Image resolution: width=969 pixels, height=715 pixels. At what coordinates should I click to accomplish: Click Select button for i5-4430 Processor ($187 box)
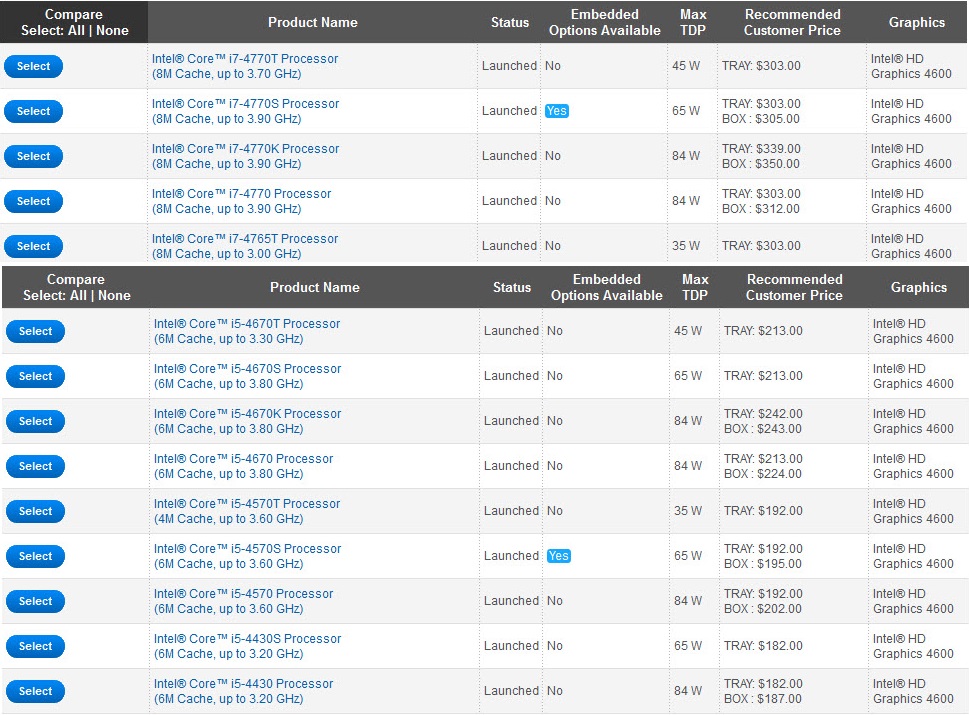click(35, 692)
